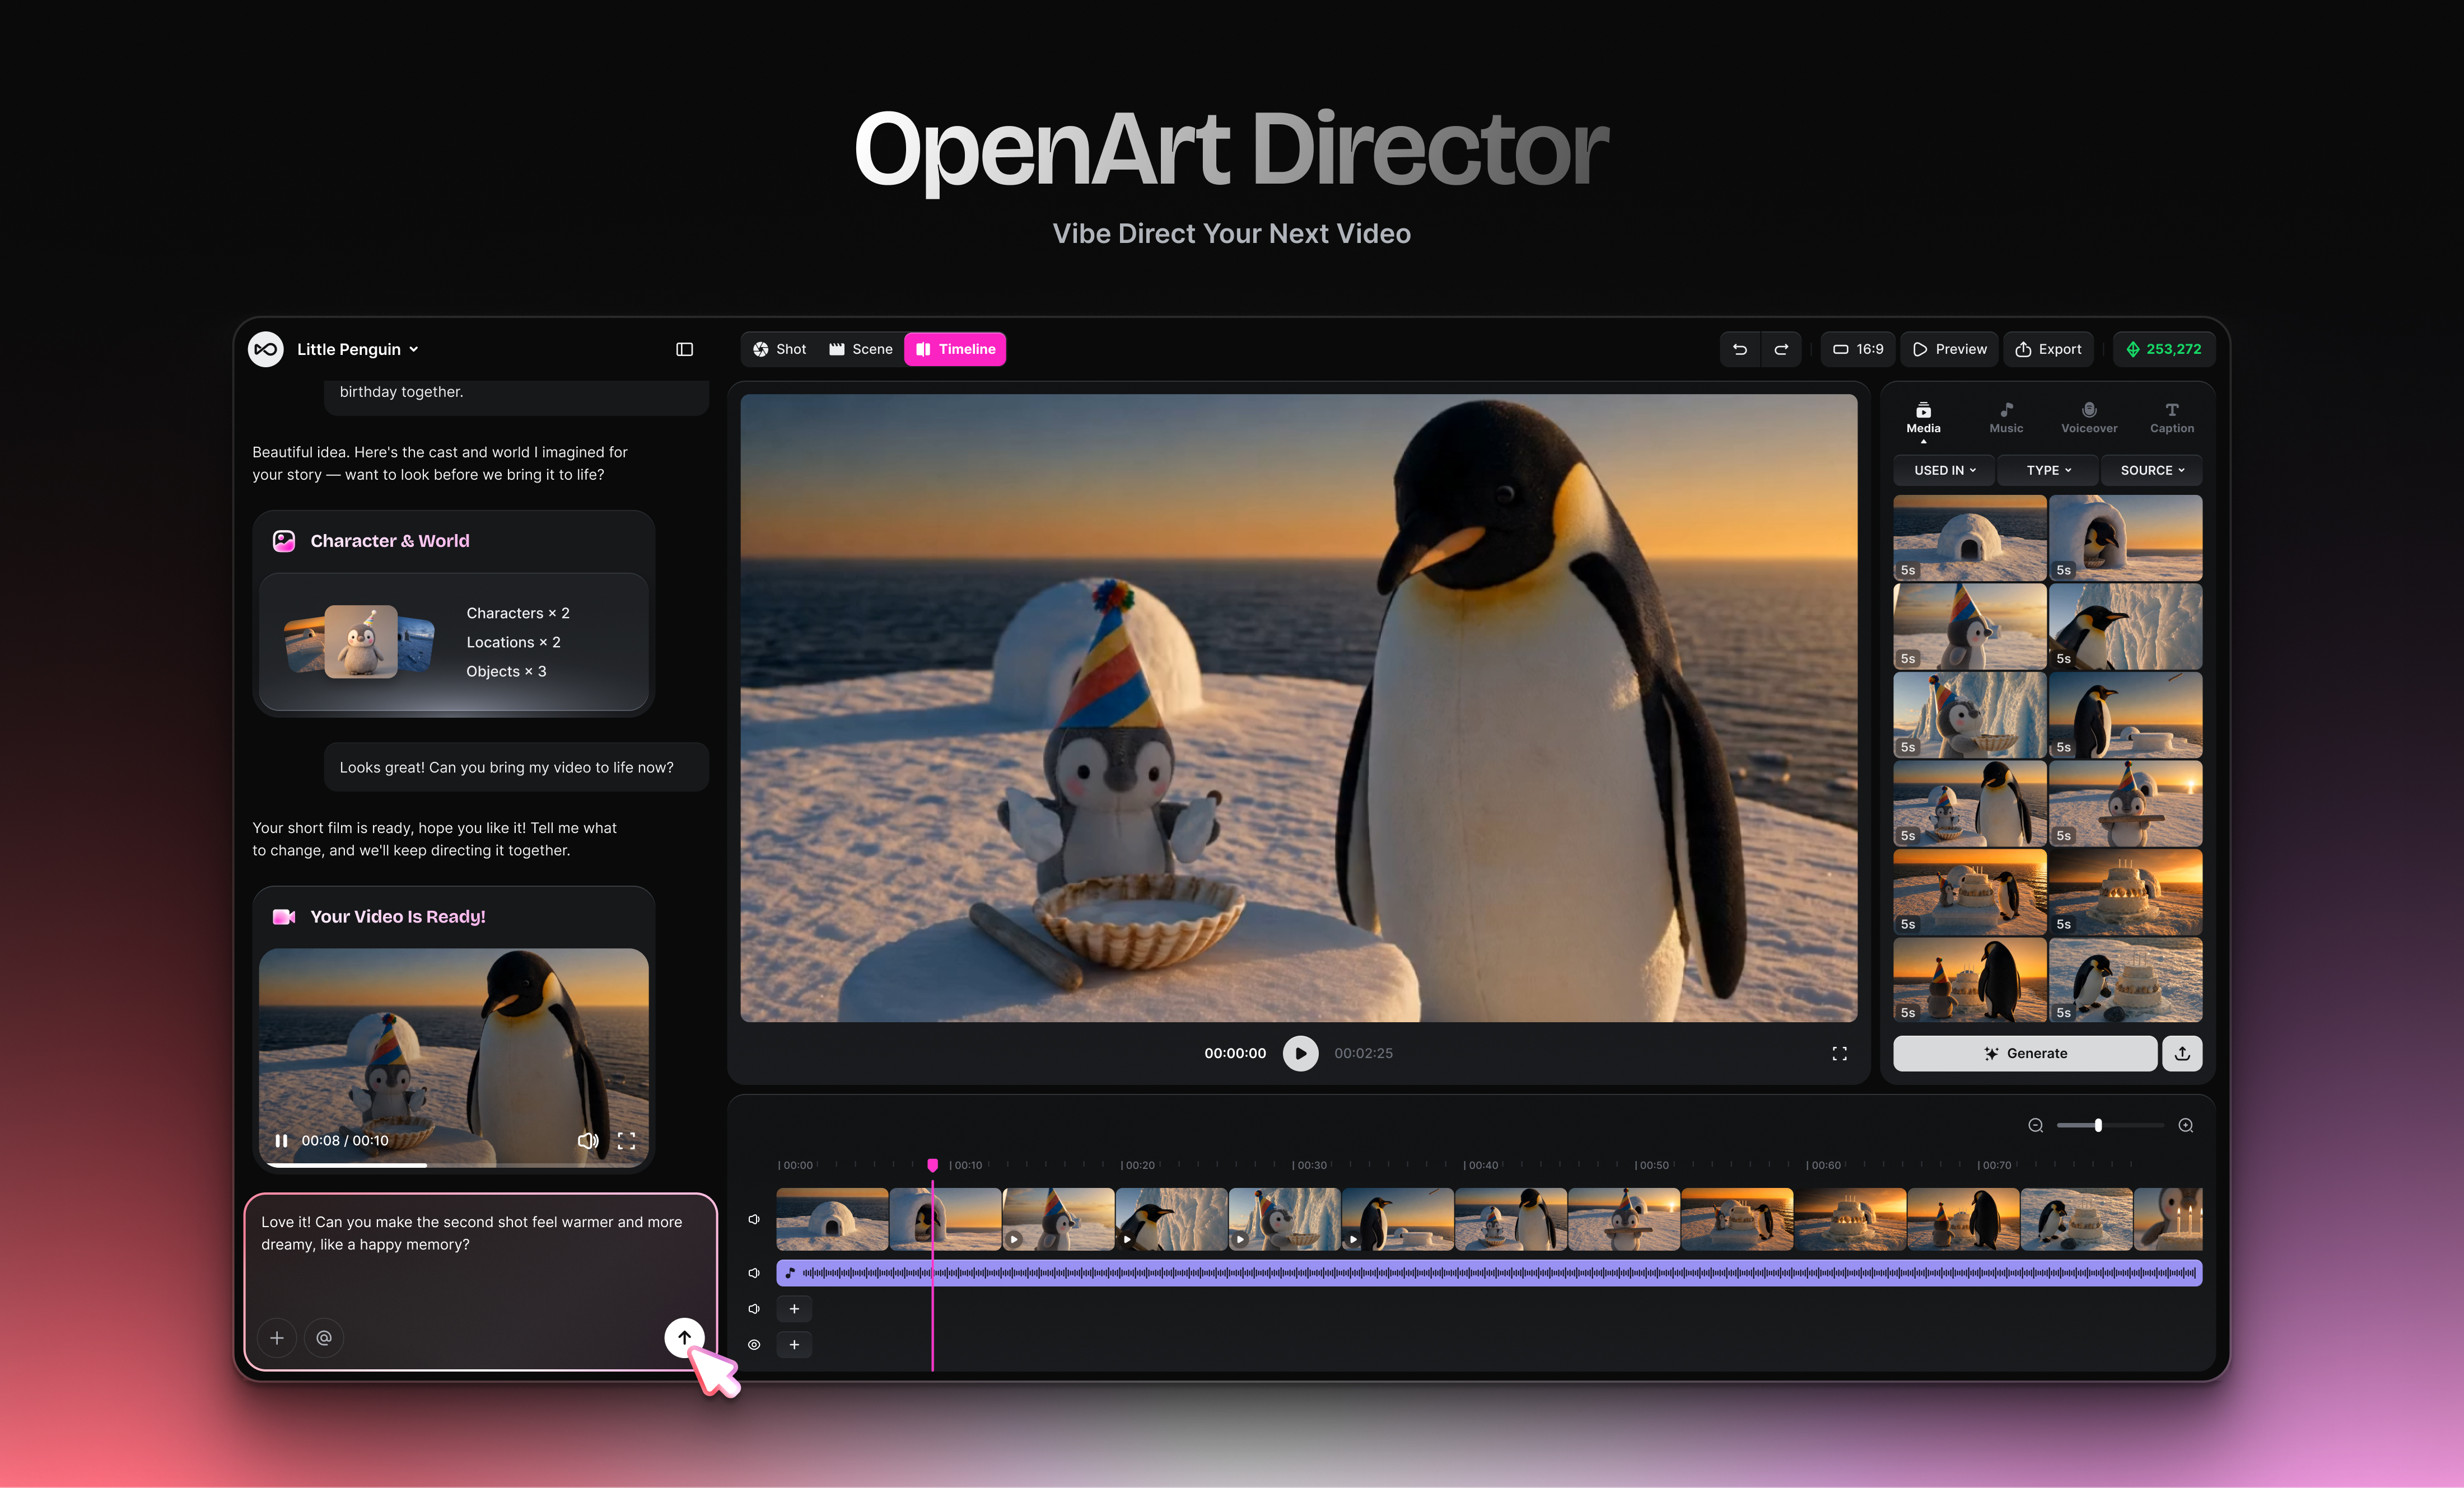2464x1488 pixels.
Task: Click the fullscreen icon below main preview
Action: 1839,1053
